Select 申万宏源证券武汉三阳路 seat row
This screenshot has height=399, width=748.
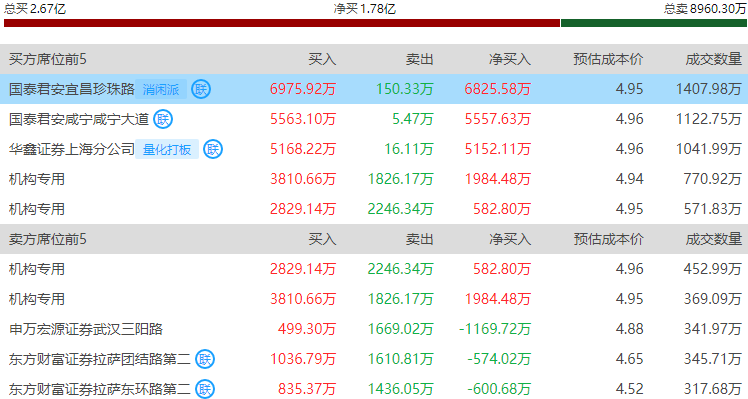coord(374,329)
